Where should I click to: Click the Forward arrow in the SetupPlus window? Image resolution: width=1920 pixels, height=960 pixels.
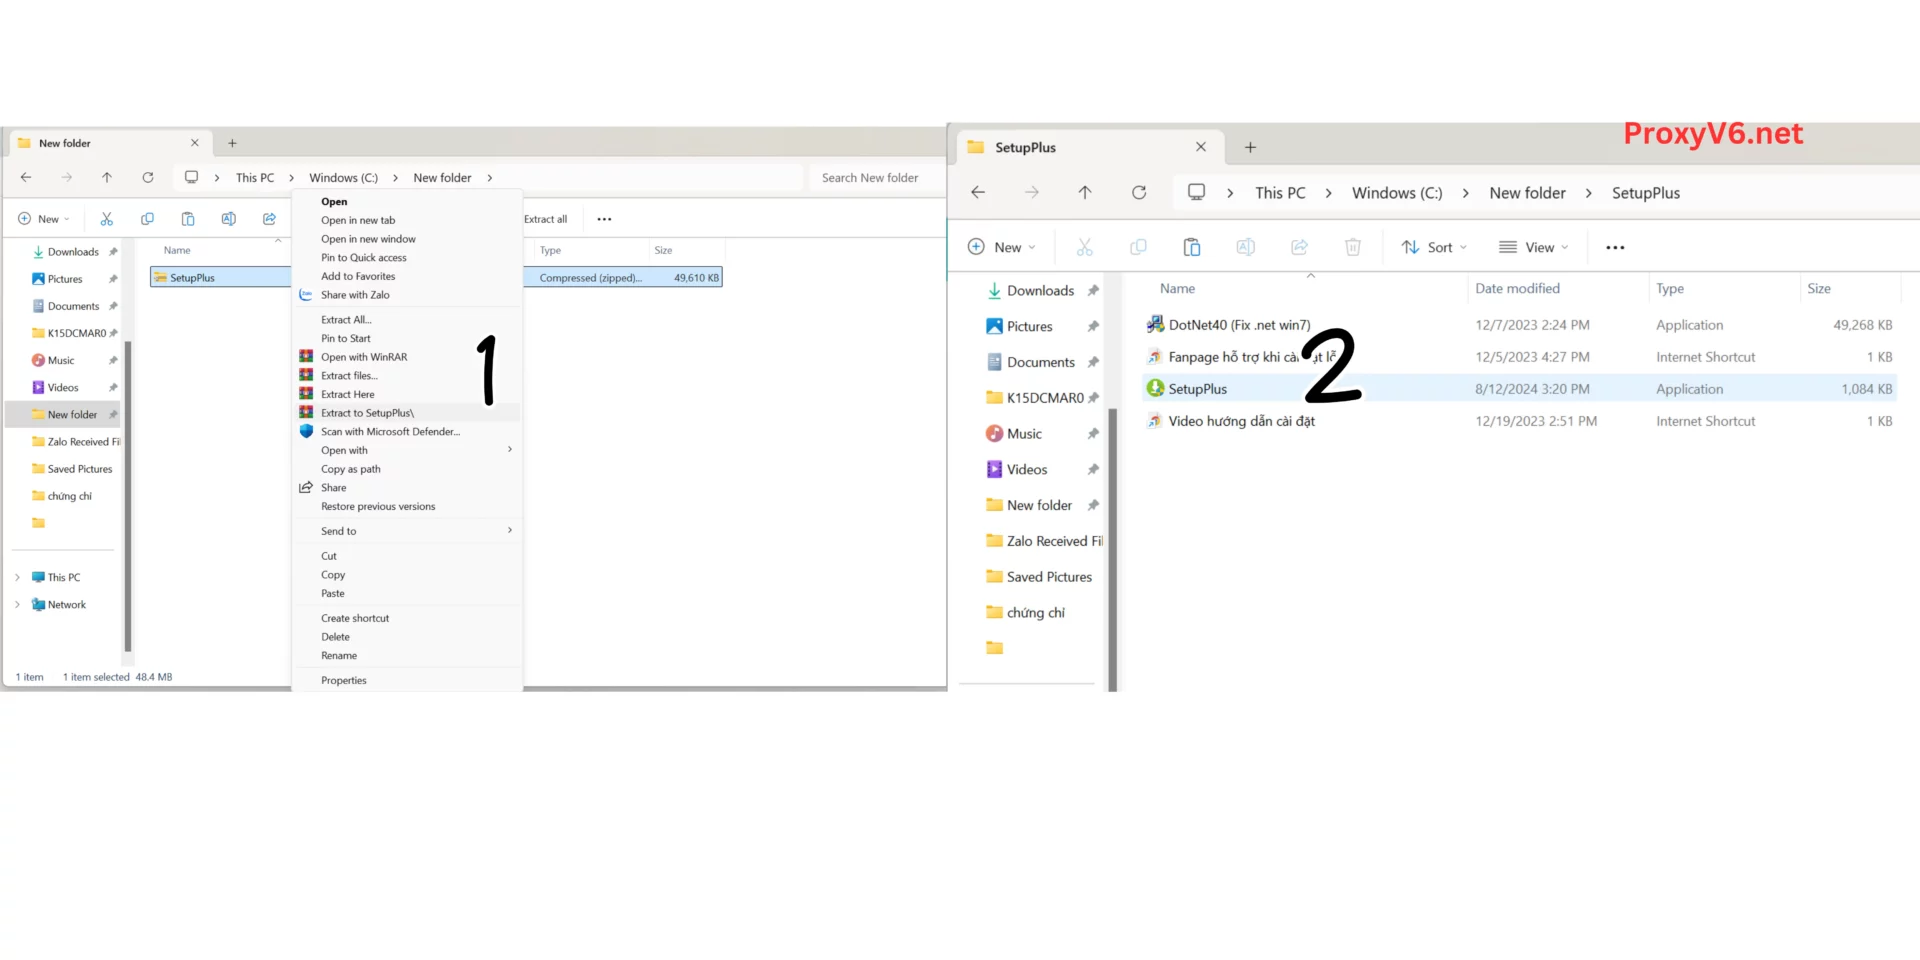click(x=1032, y=192)
